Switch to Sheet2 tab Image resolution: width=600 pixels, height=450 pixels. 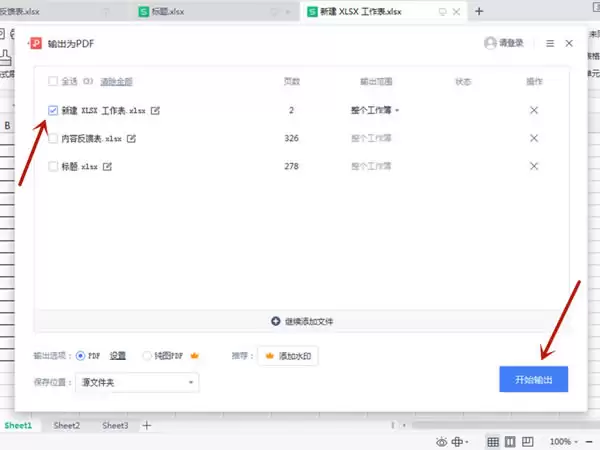pos(67,426)
